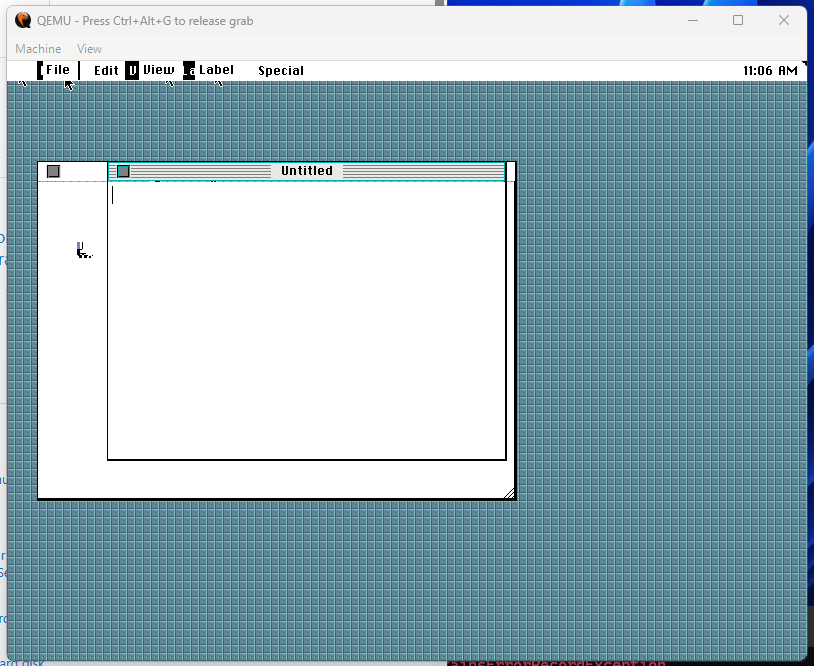Screen dimensions: 814x666
Task: Click the black square icon left of Label
Action: pyautogui.click(x=189, y=70)
